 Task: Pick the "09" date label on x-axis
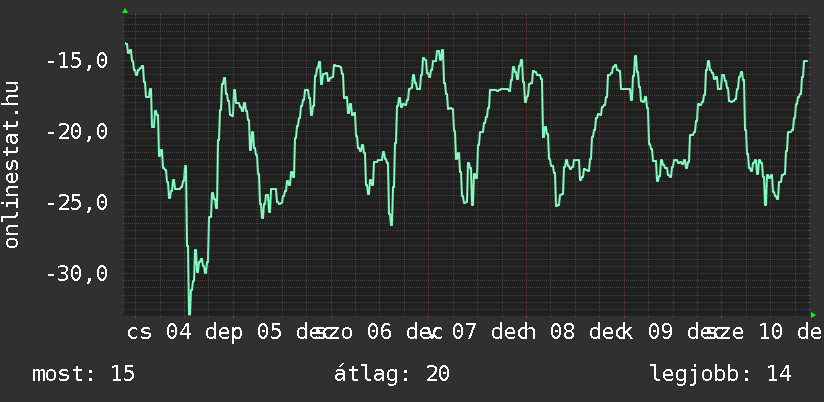pos(660,332)
